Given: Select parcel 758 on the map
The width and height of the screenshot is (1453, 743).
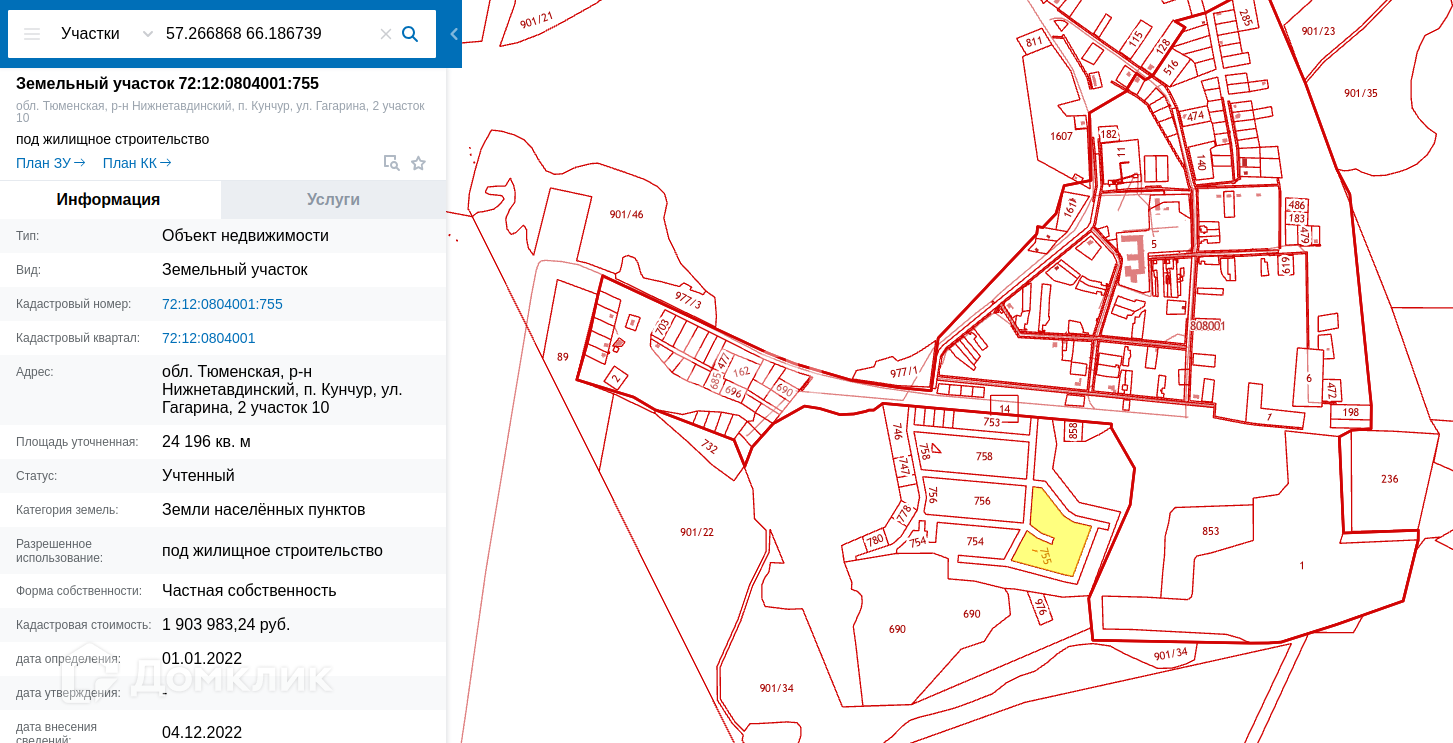Looking at the screenshot, I should pyautogui.click(x=984, y=456).
